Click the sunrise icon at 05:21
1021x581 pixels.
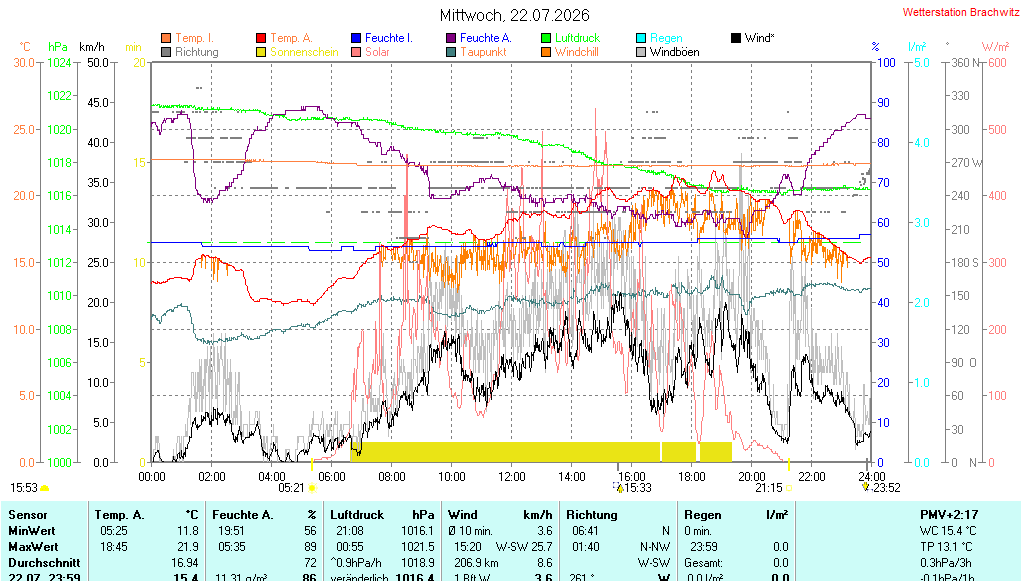(x=312, y=488)
